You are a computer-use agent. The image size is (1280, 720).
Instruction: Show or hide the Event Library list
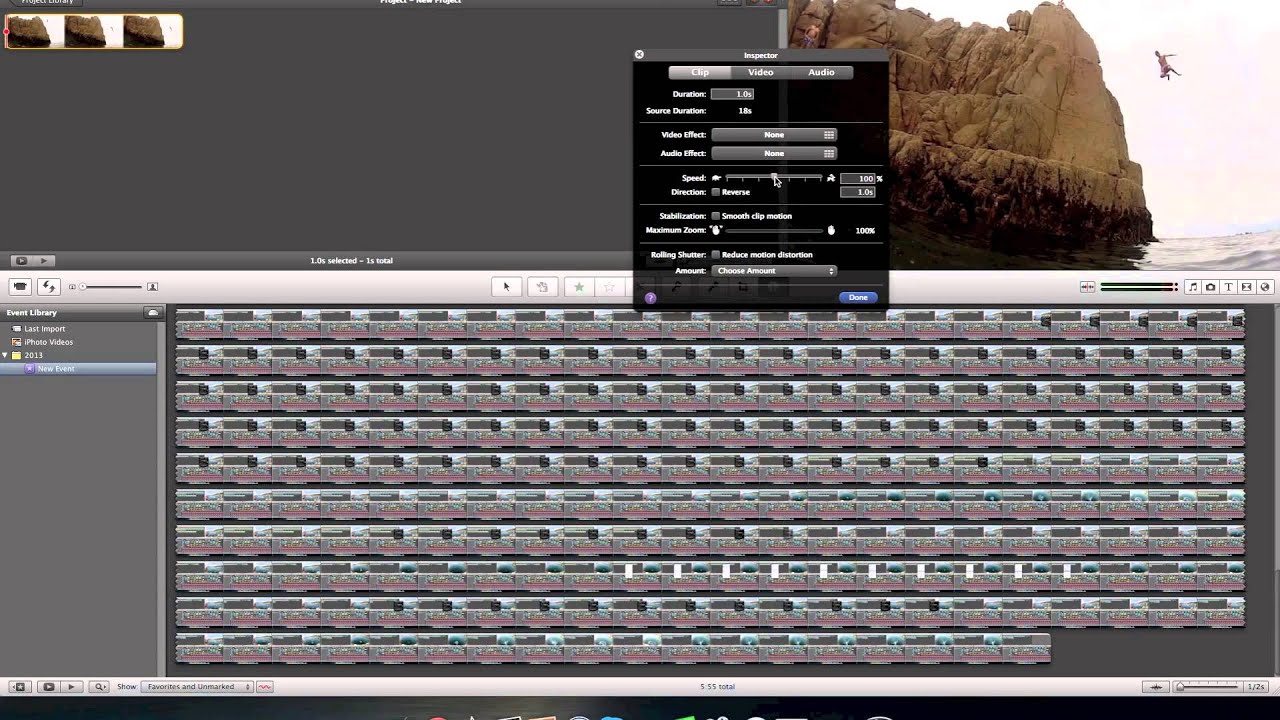pyautogui.click(x=19, y=687)
